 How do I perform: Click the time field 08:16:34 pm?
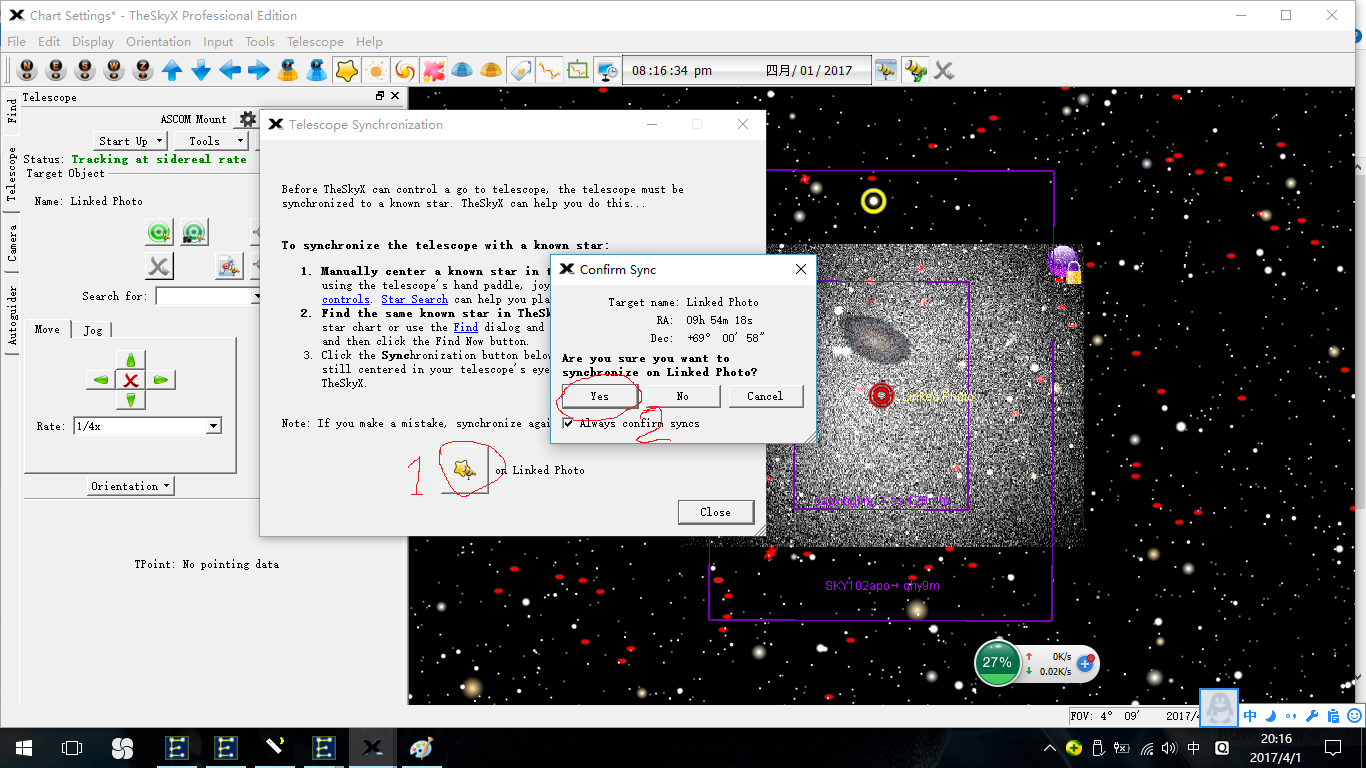click(x=672, y=71)
